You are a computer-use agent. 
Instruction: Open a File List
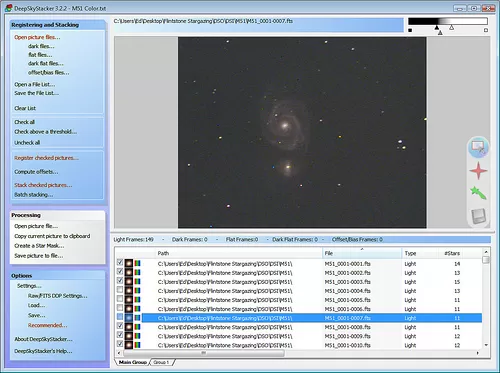[35, 84]
